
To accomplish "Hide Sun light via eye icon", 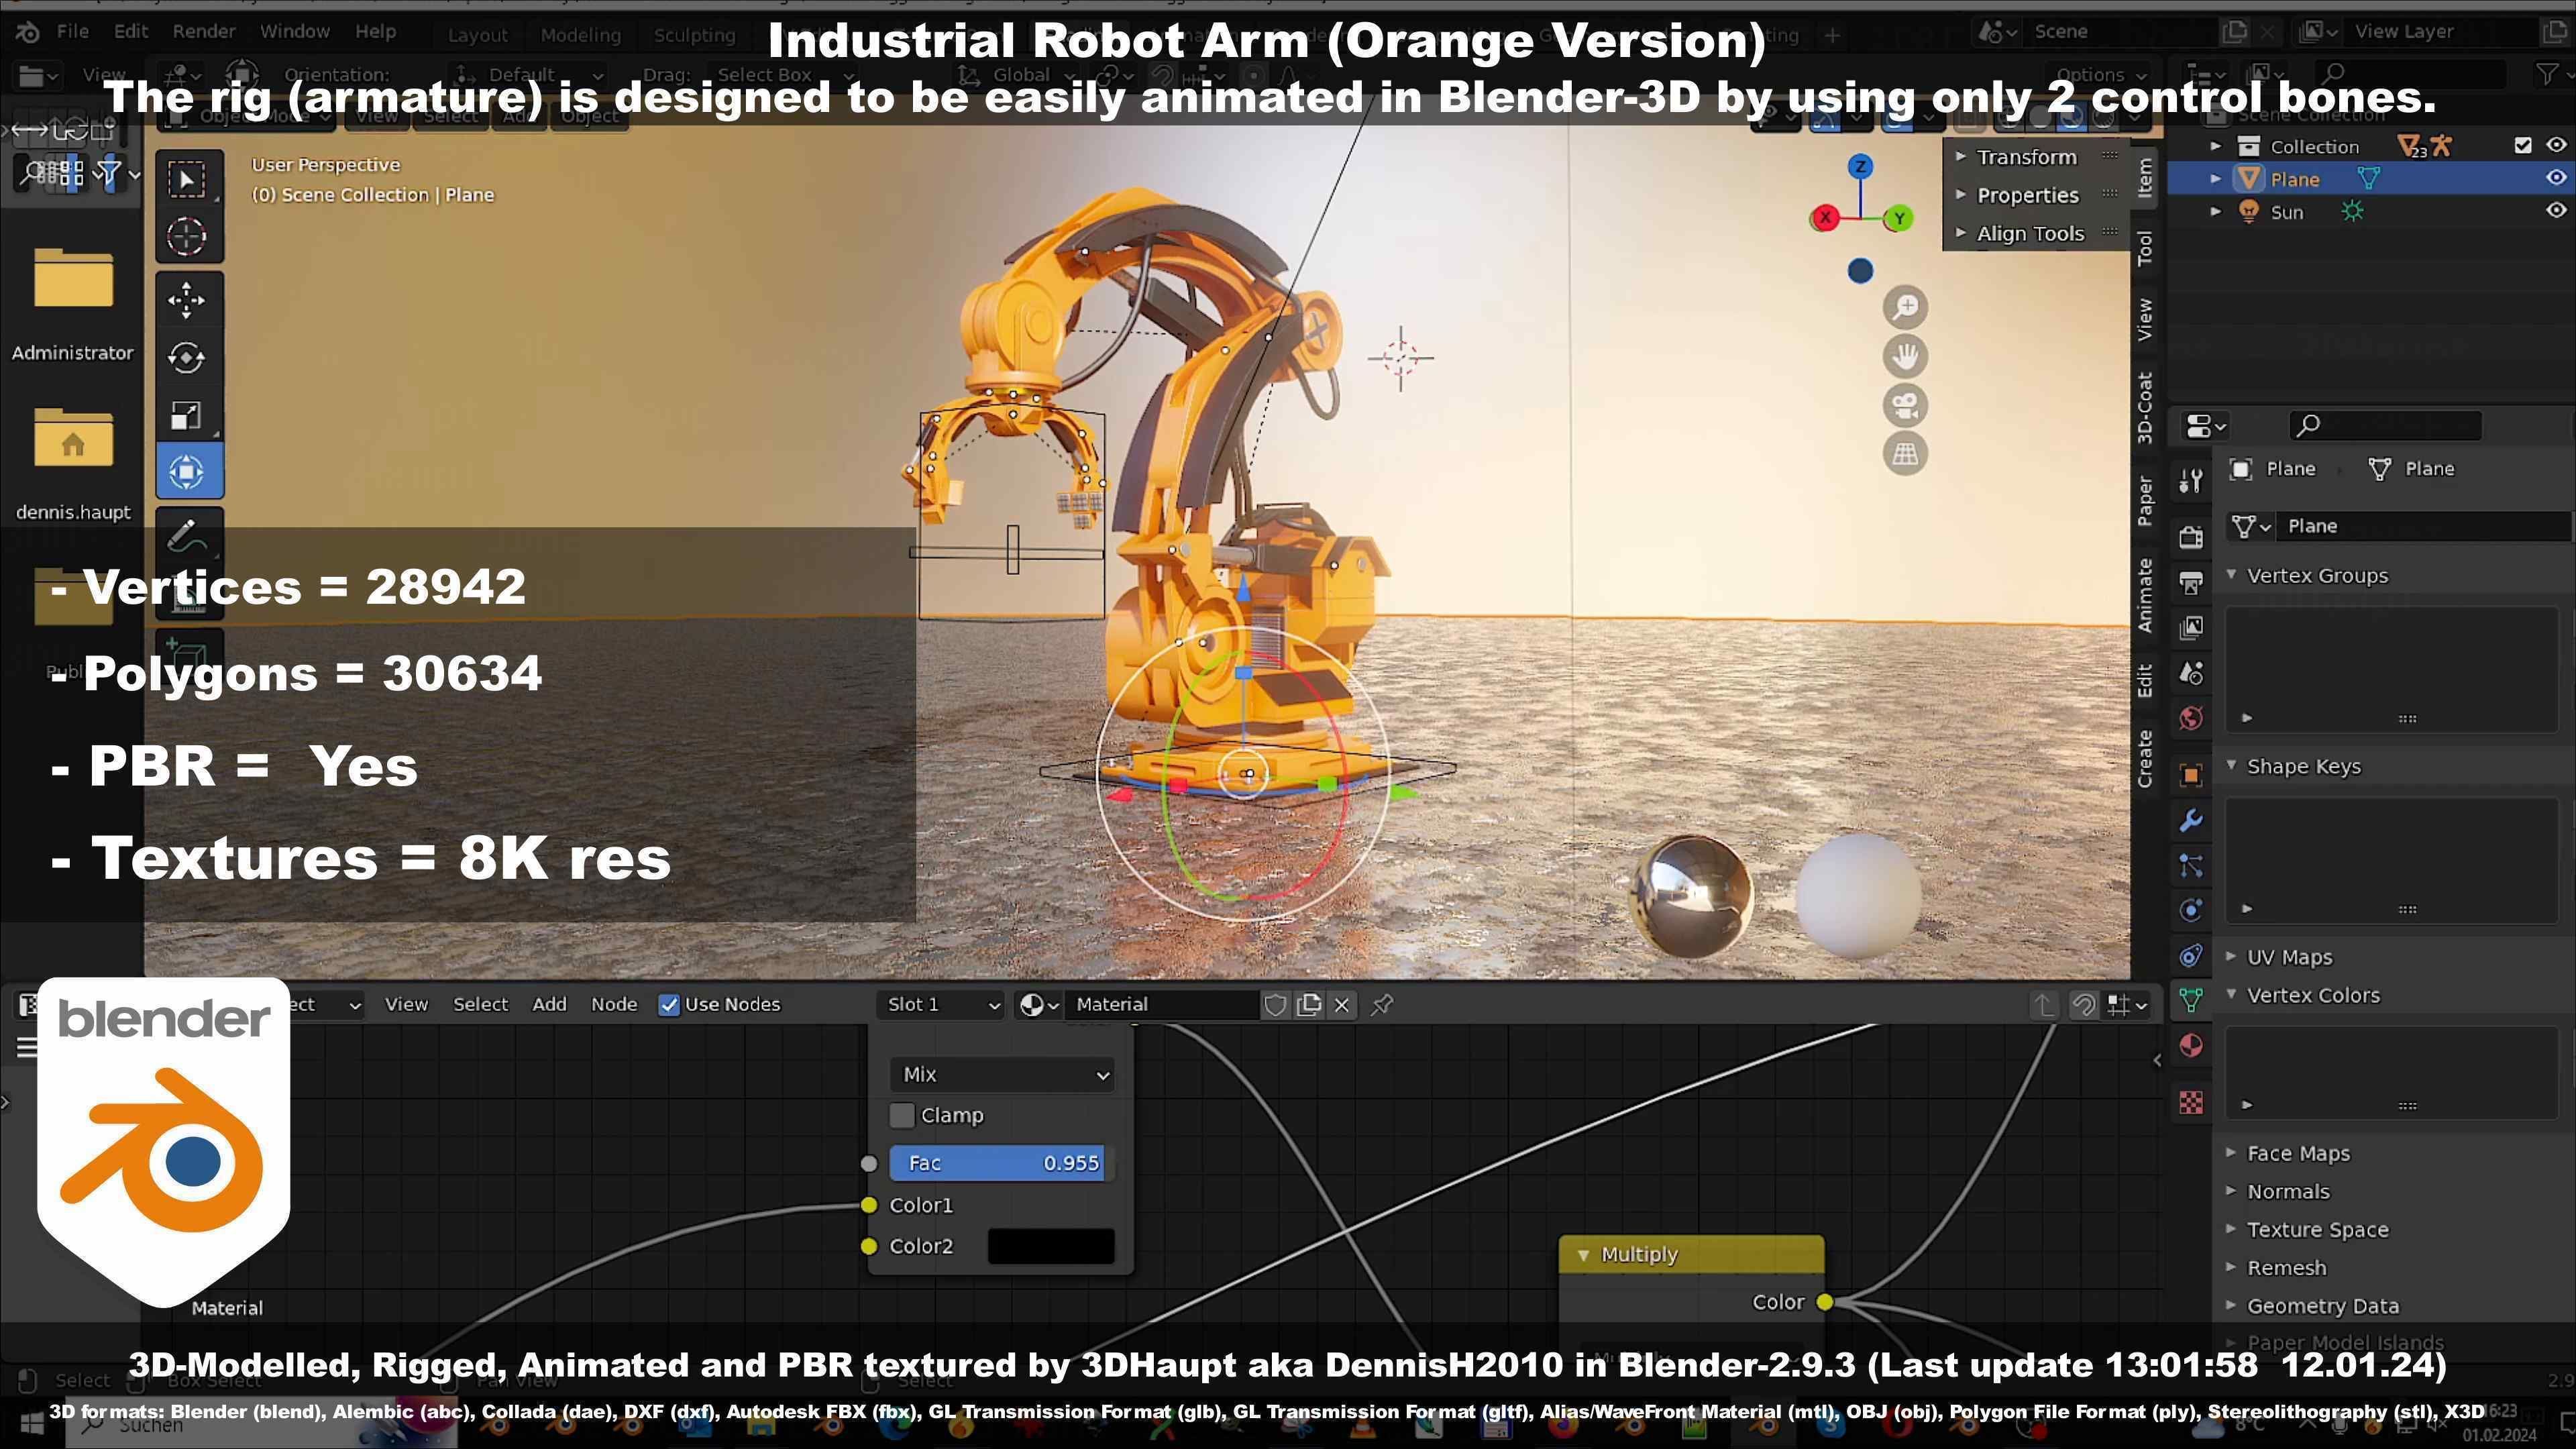I will click(x=2556, y=211).
